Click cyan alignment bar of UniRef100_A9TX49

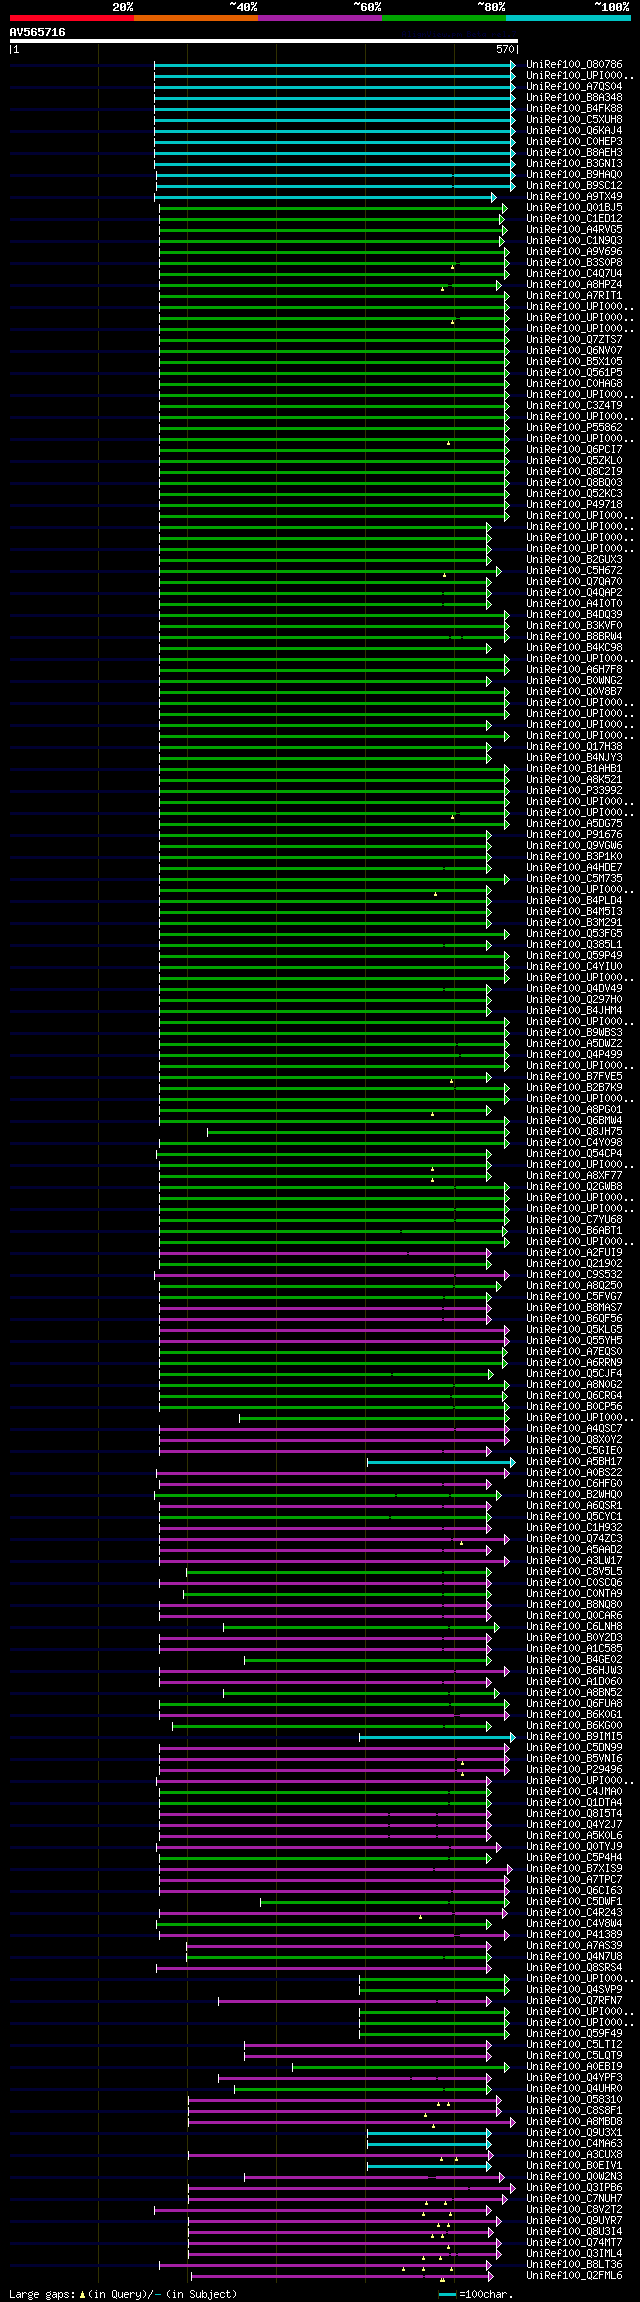(325, 197)
